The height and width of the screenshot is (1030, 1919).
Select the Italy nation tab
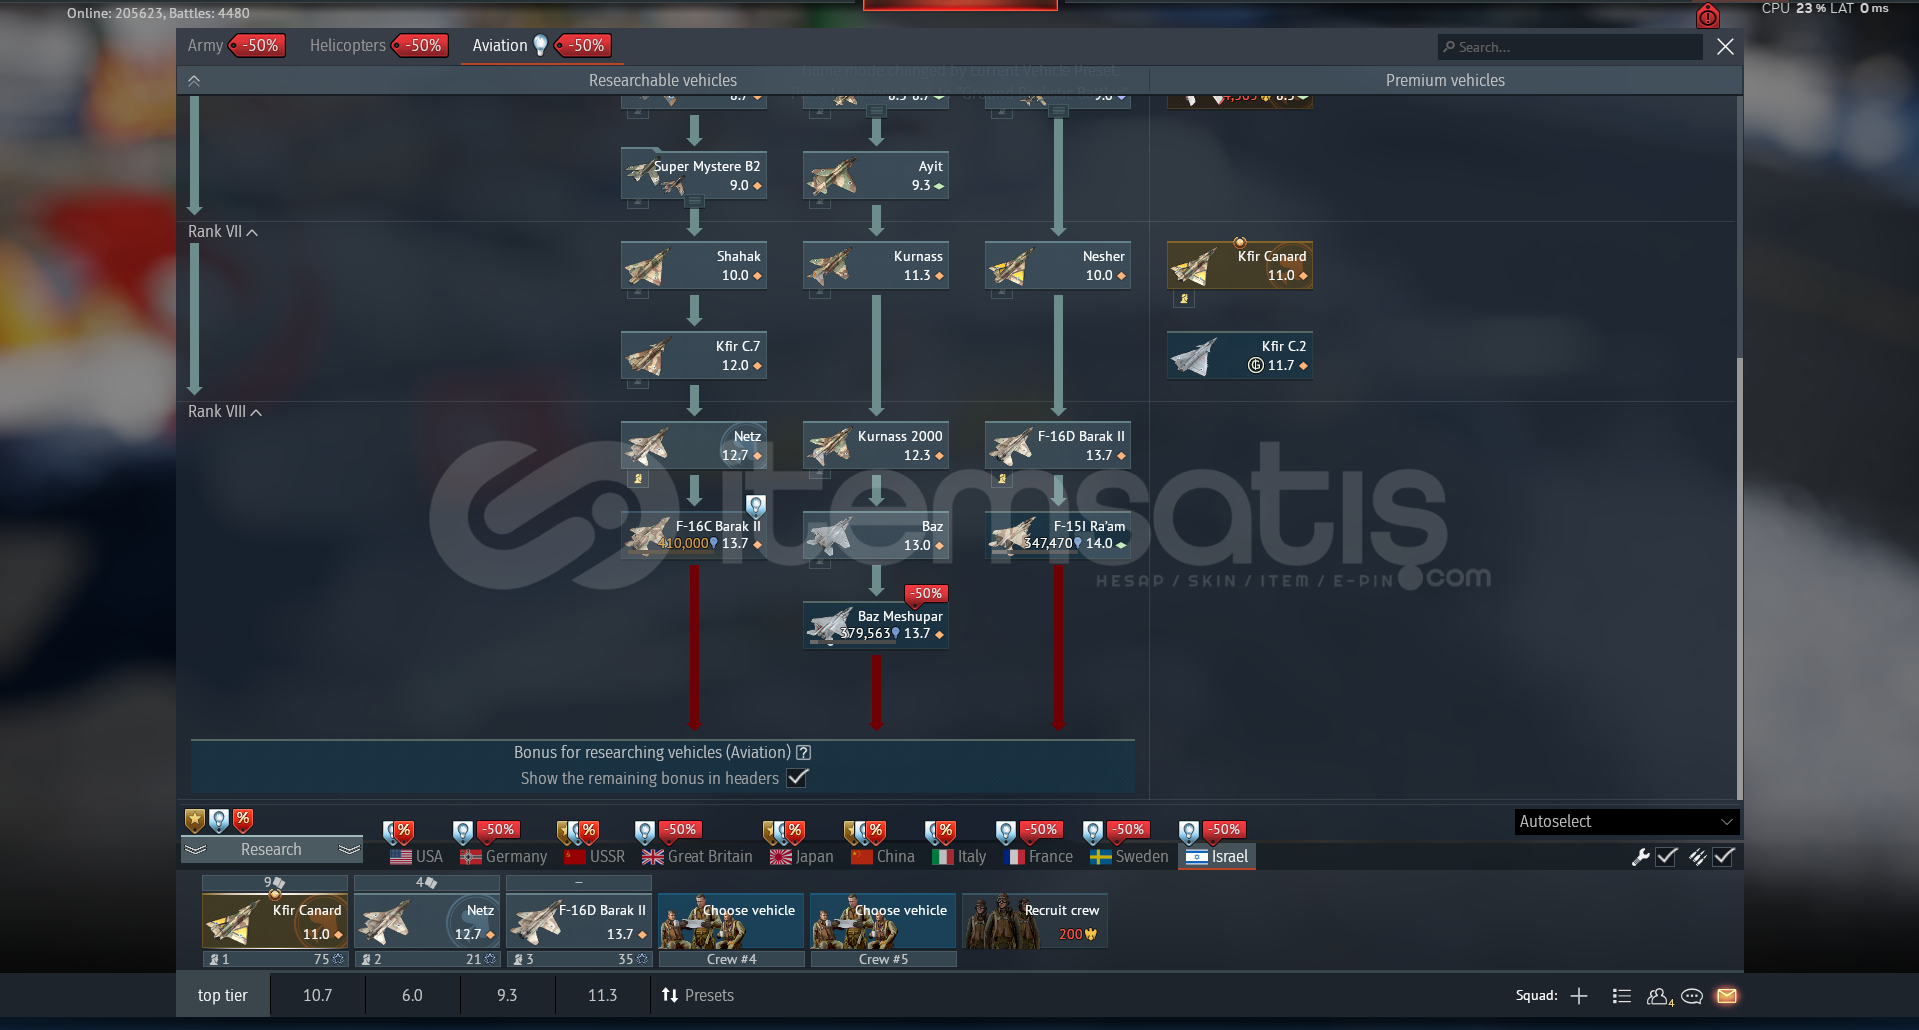(x=959, y=857)
